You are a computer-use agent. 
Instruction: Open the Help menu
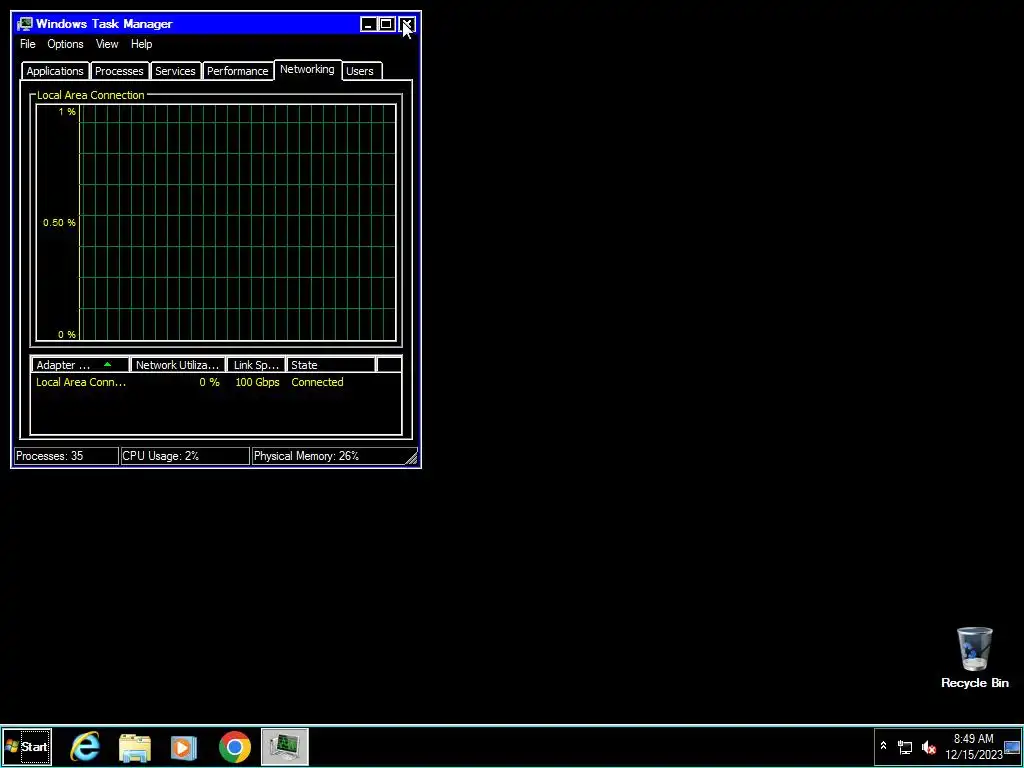tap(141, 44)
